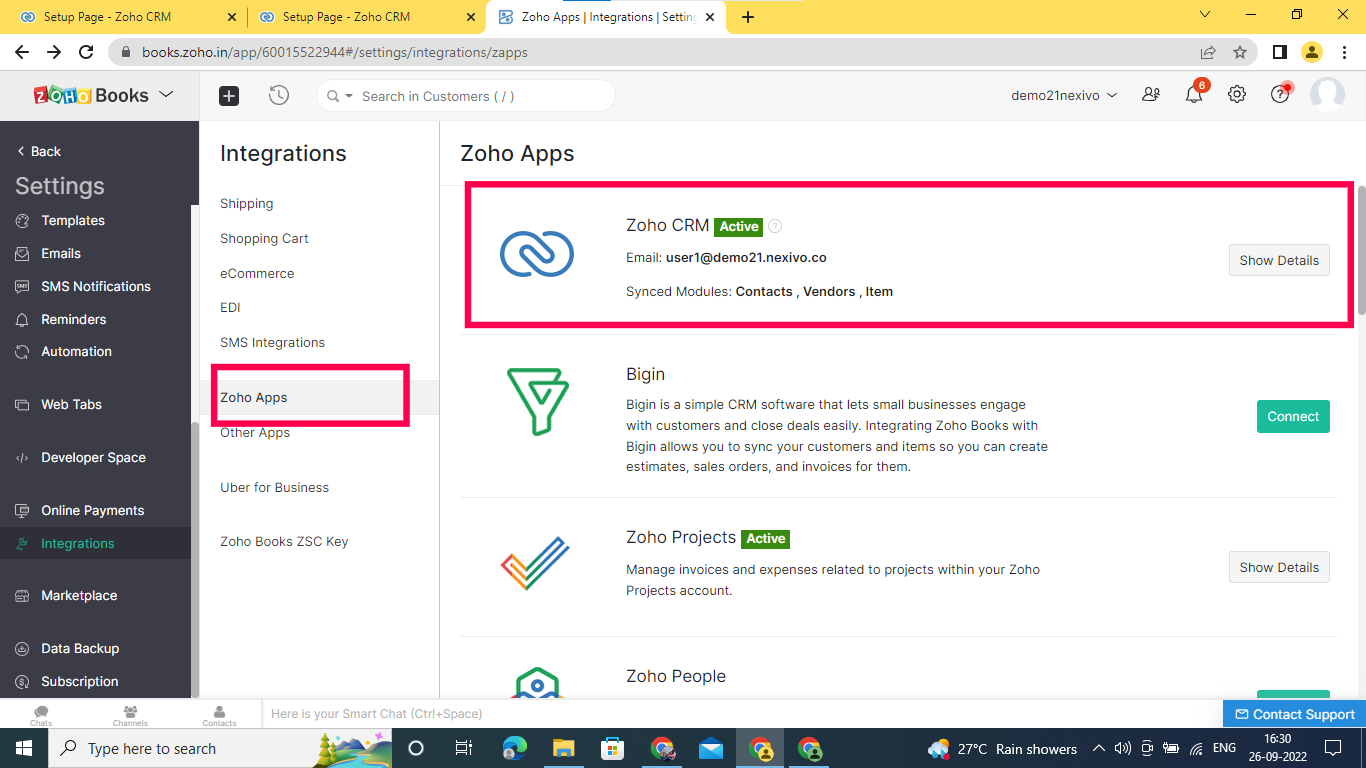
Task: Click the browser share page icon
Action: click(x=1208, y=52)
